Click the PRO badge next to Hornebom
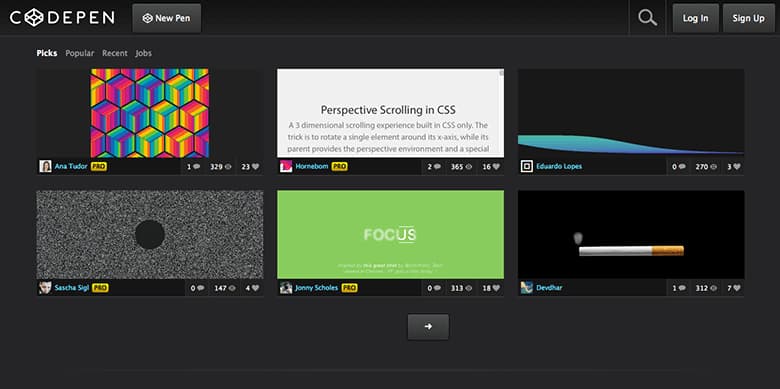Image resolution: width=780 pixels, height=389 pixels. tap(340, 167)
